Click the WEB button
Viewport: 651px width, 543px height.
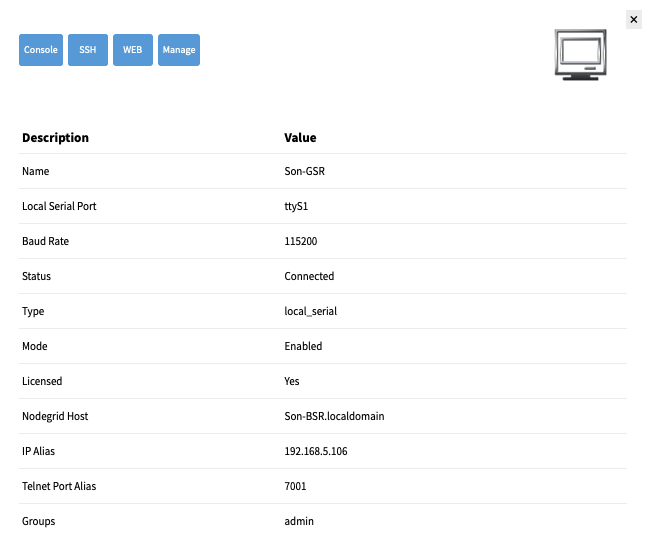tap(133, 50)
